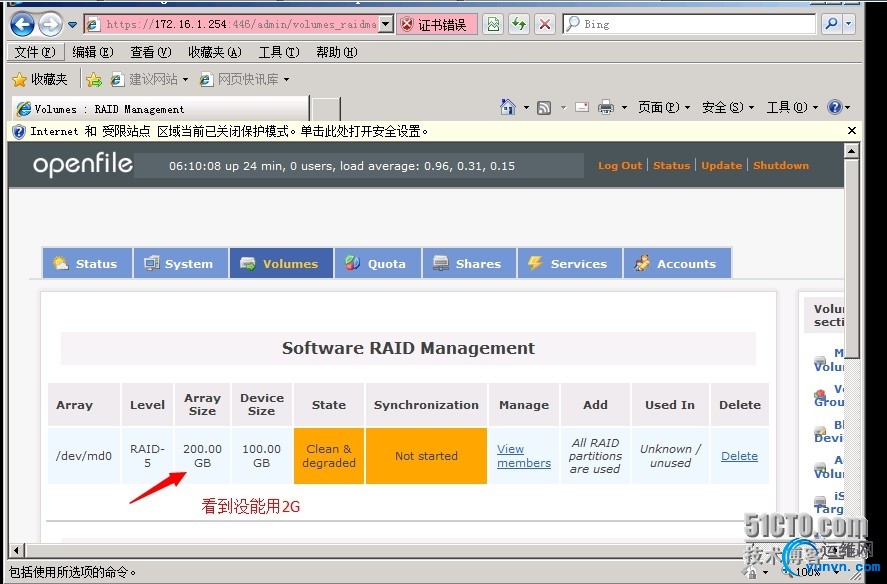The image size is (887, 584).
Task: Switch to the System navigation tab
Action: [x=181, y=263]
